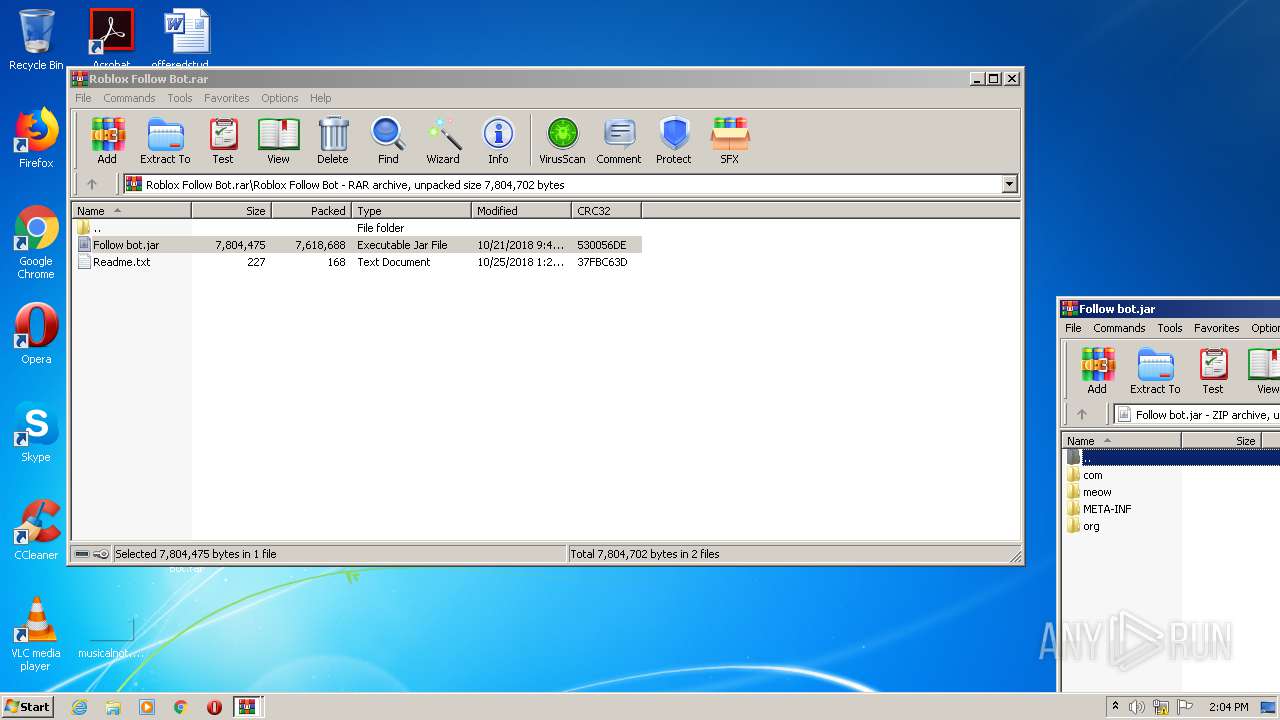This screenshot has width=1280, height=720.
Task: Sort by the Type column header
Action: click(411, 211)
